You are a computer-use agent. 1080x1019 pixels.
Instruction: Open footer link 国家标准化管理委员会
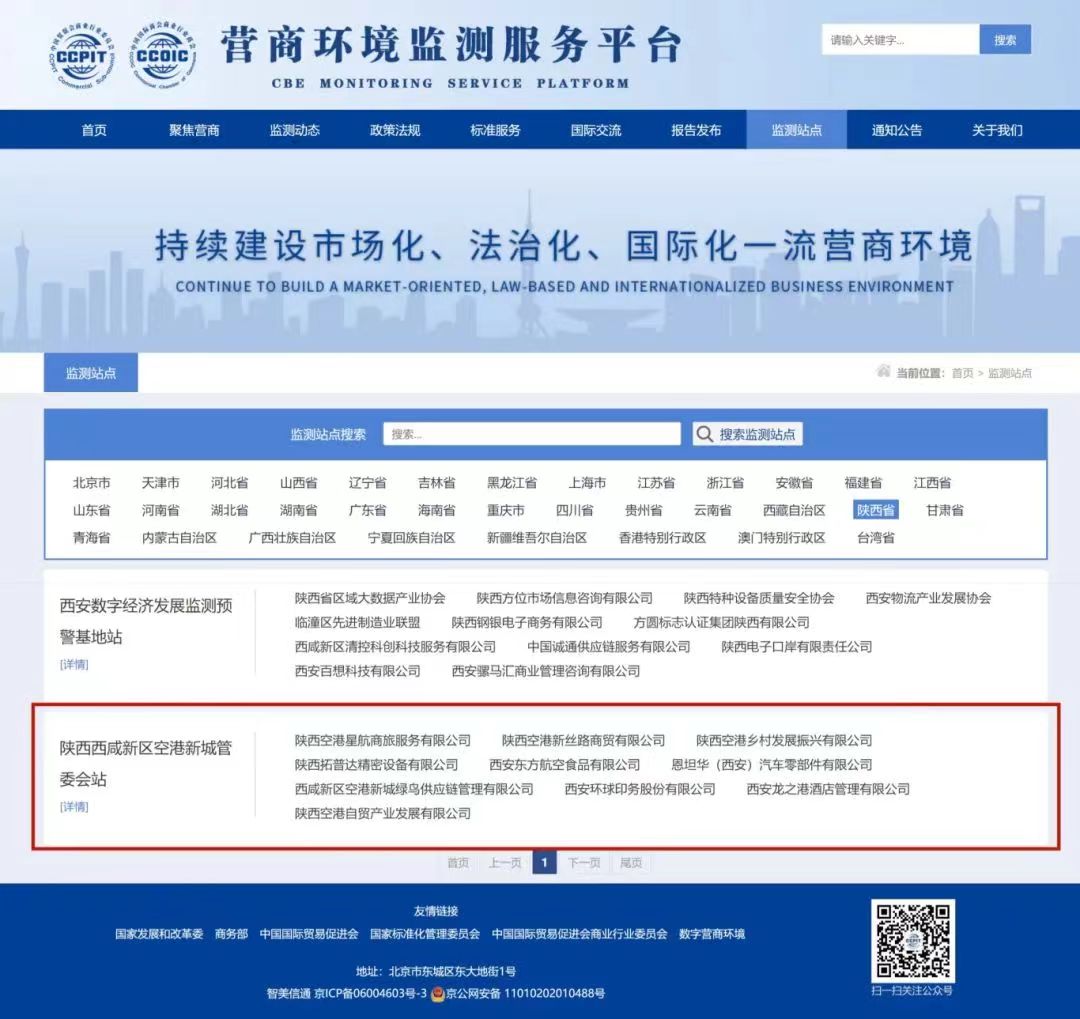click(425, 934)
